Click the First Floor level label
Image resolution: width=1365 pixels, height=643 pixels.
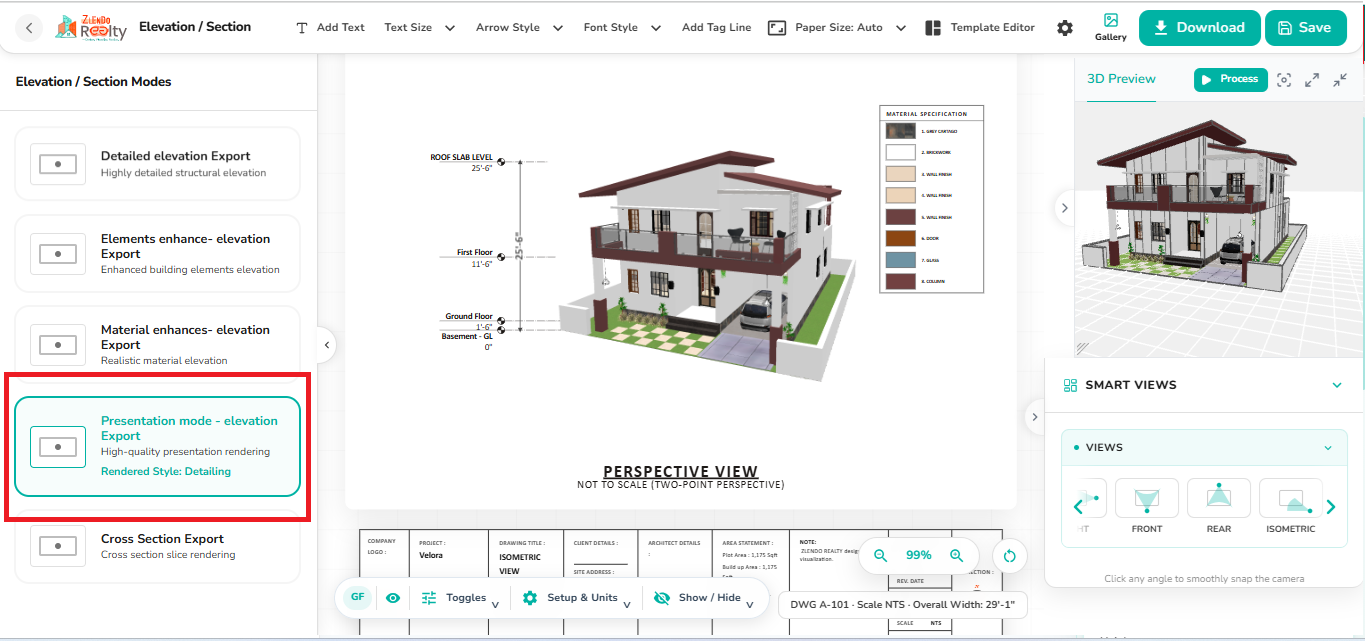tap(475, 253)
